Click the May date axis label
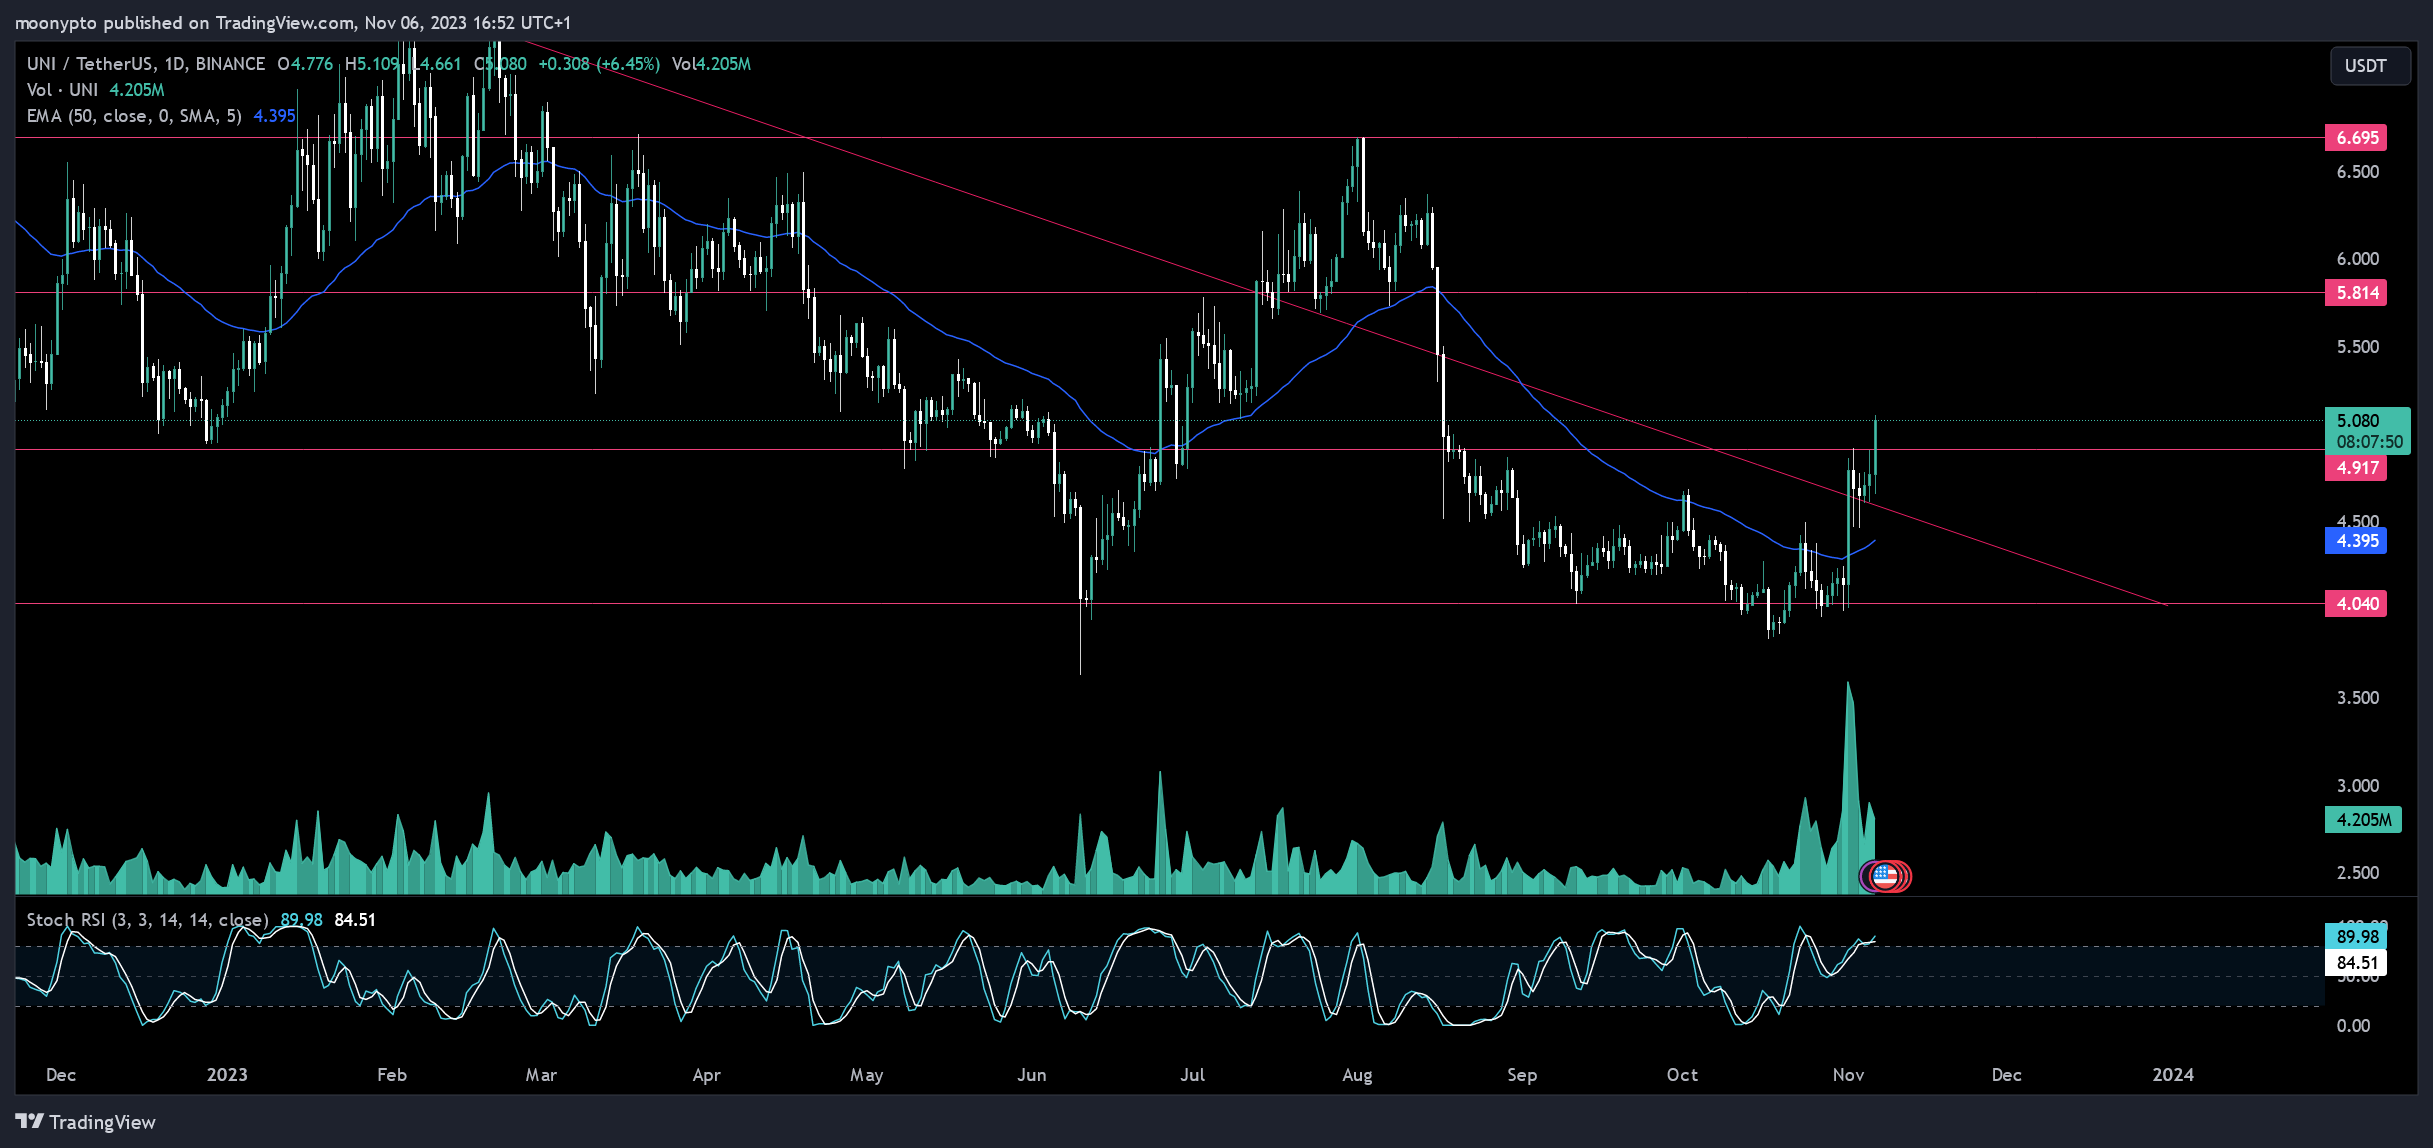This screenshot has height=1148, width=2433. coord(867,1075)
